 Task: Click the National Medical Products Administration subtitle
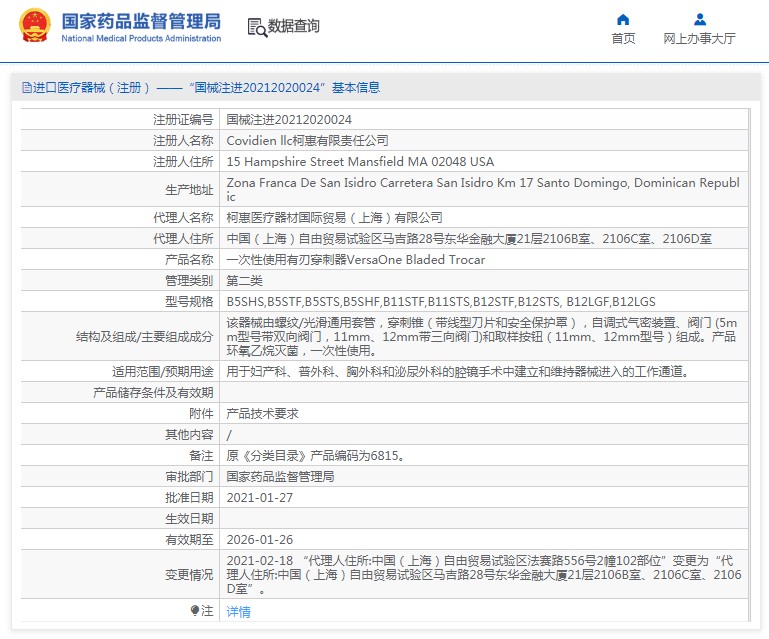coord(141,39)
